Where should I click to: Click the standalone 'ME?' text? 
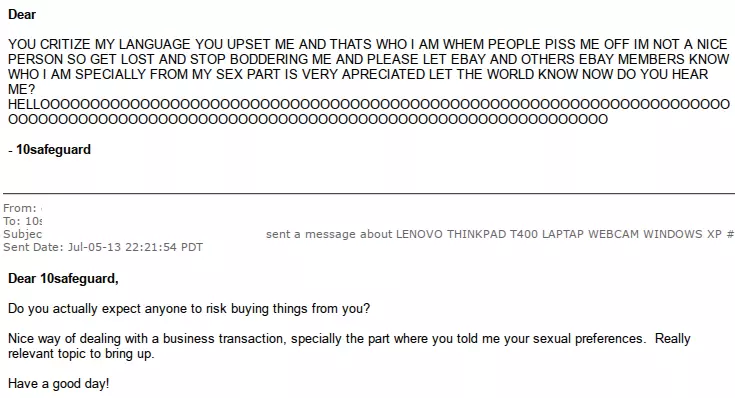click(x=22, y=89)
